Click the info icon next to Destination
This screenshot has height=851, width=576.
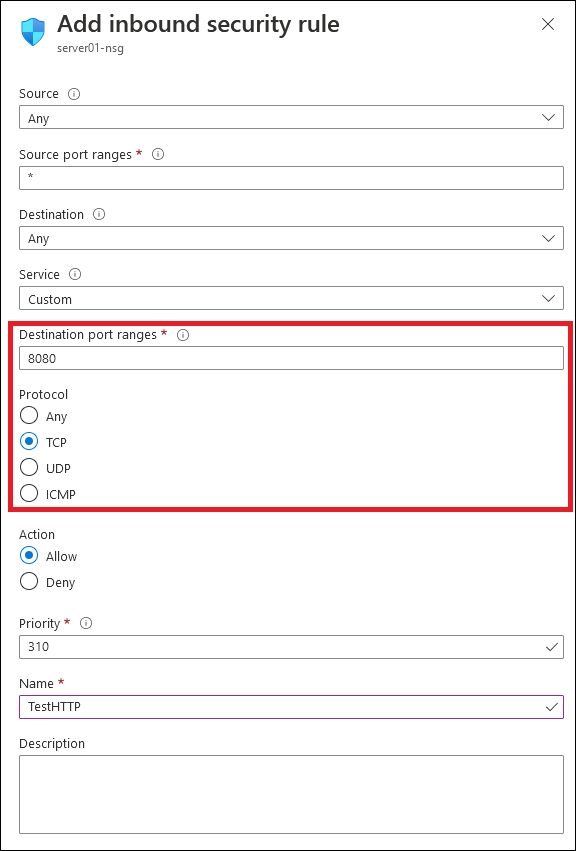99,214
